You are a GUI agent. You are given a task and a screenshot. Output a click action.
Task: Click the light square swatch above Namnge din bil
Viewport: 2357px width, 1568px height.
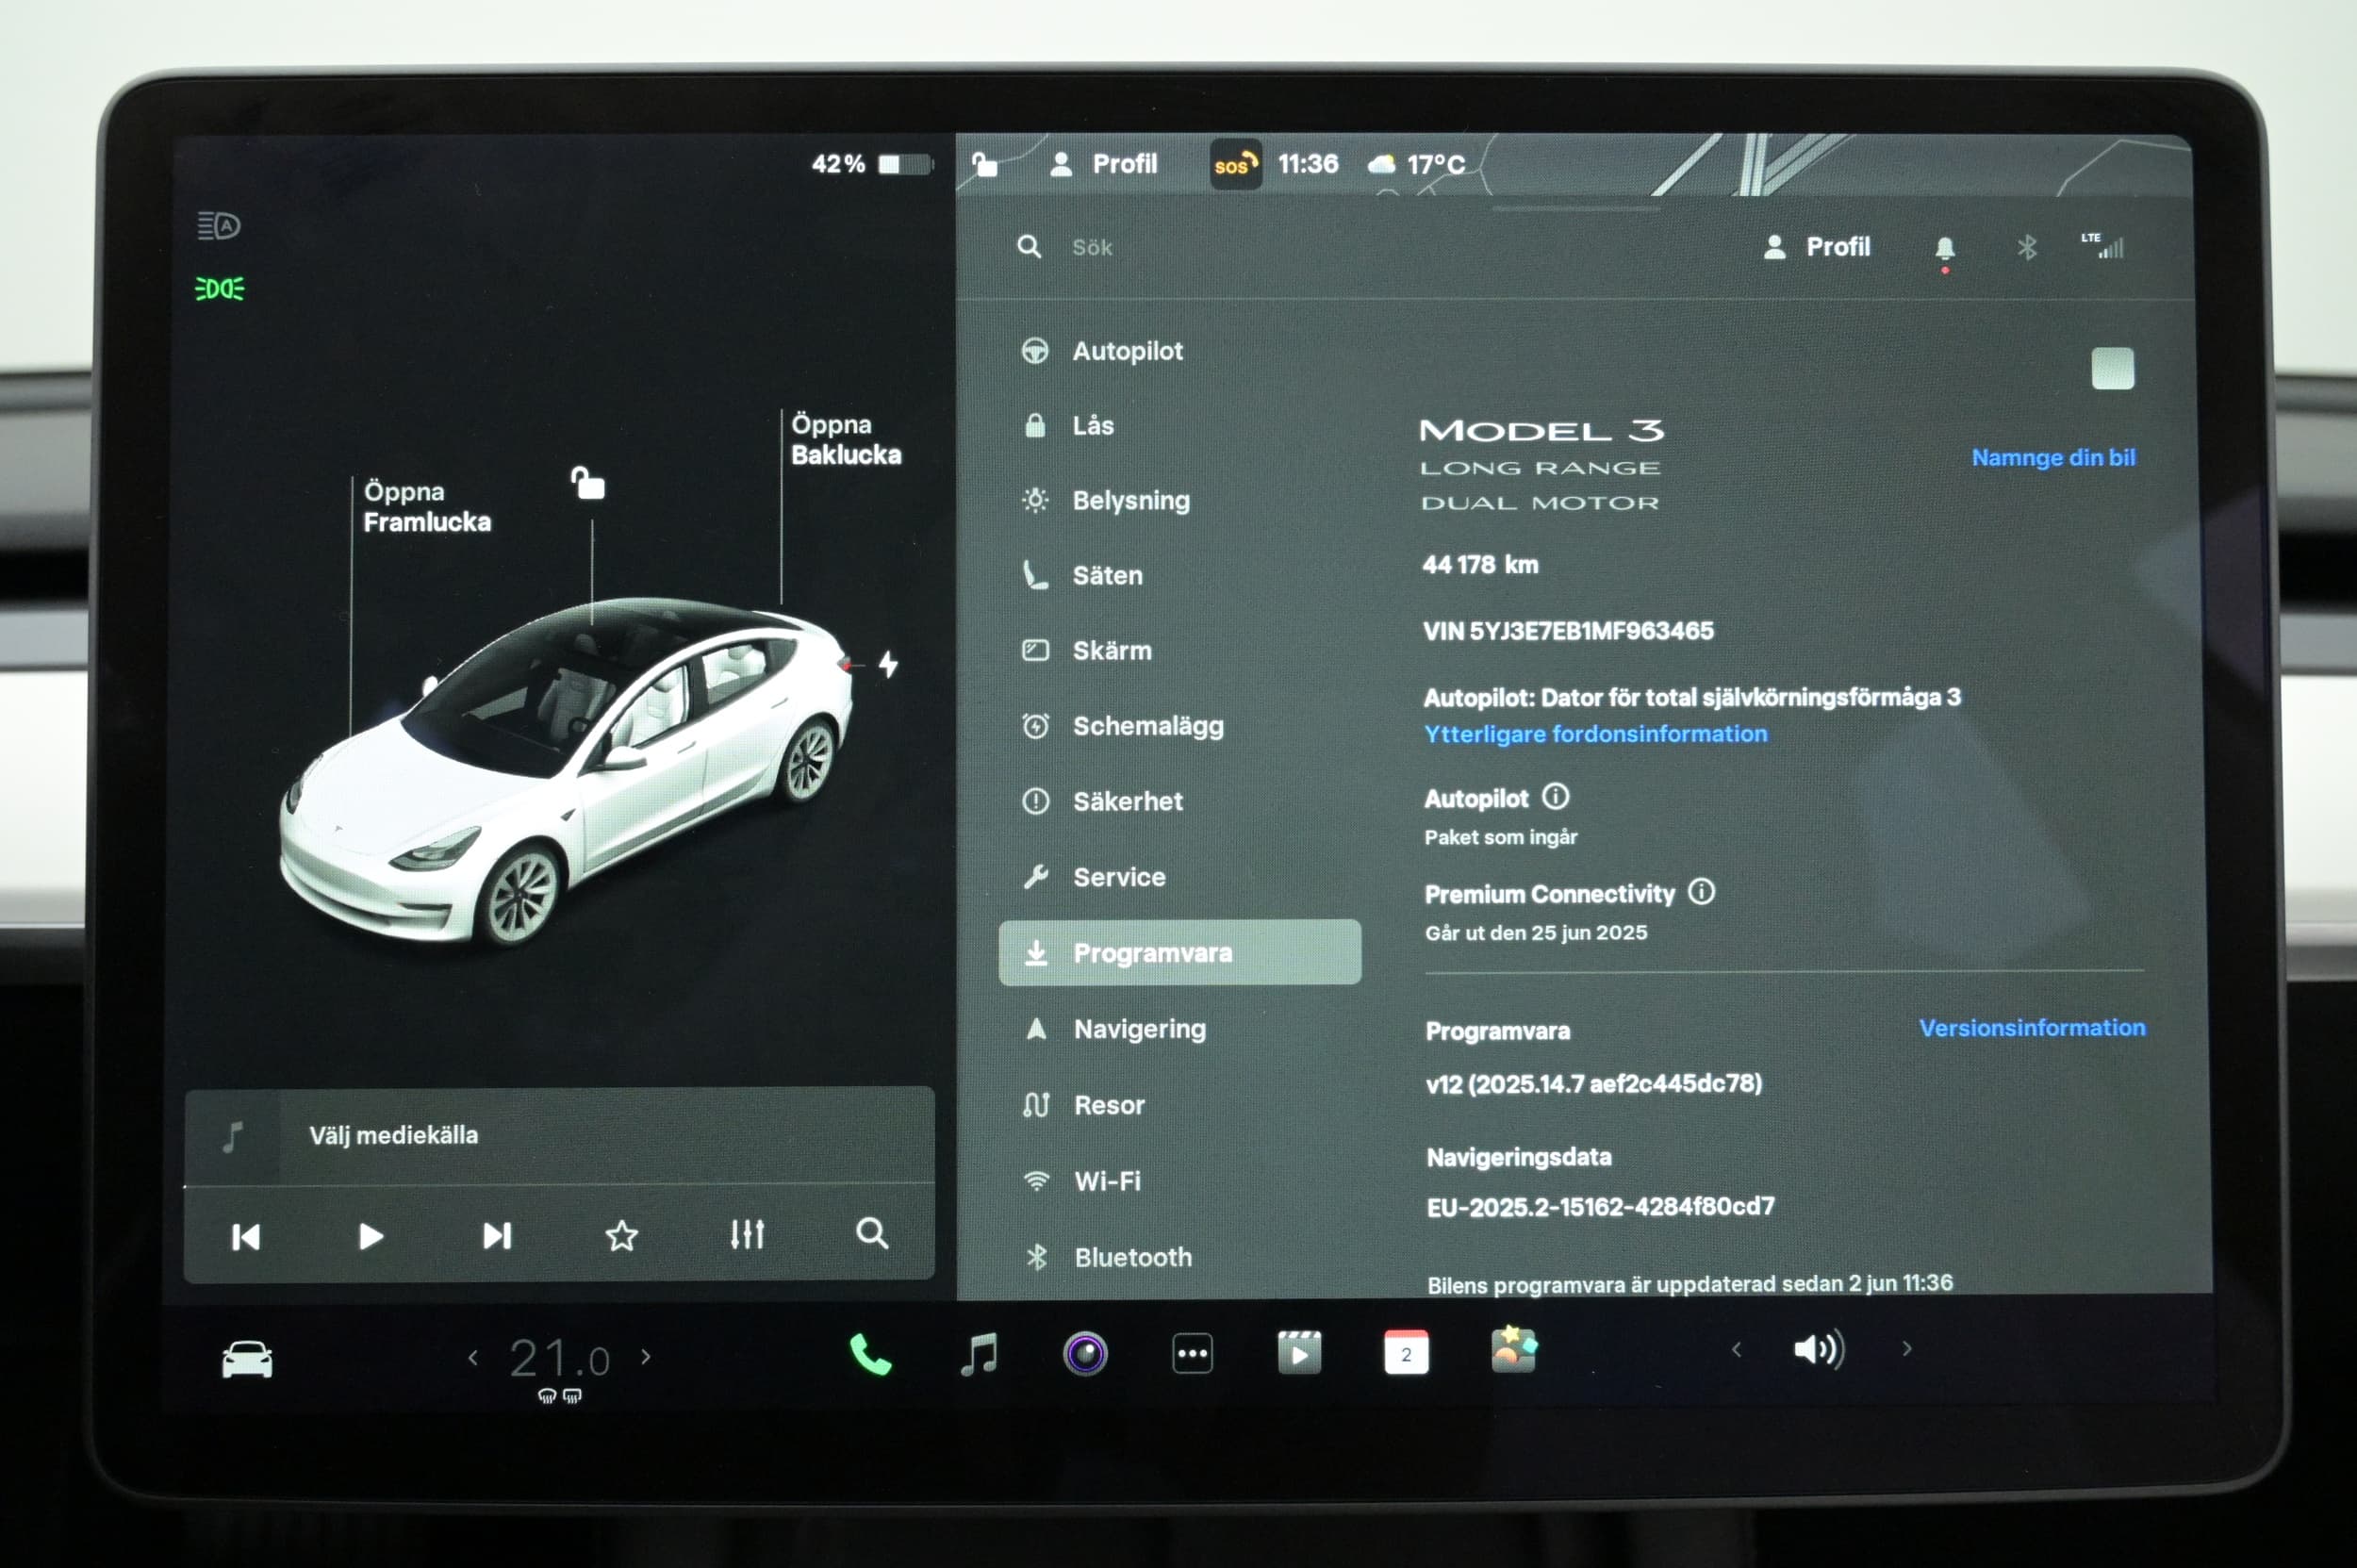(2112, 368)
